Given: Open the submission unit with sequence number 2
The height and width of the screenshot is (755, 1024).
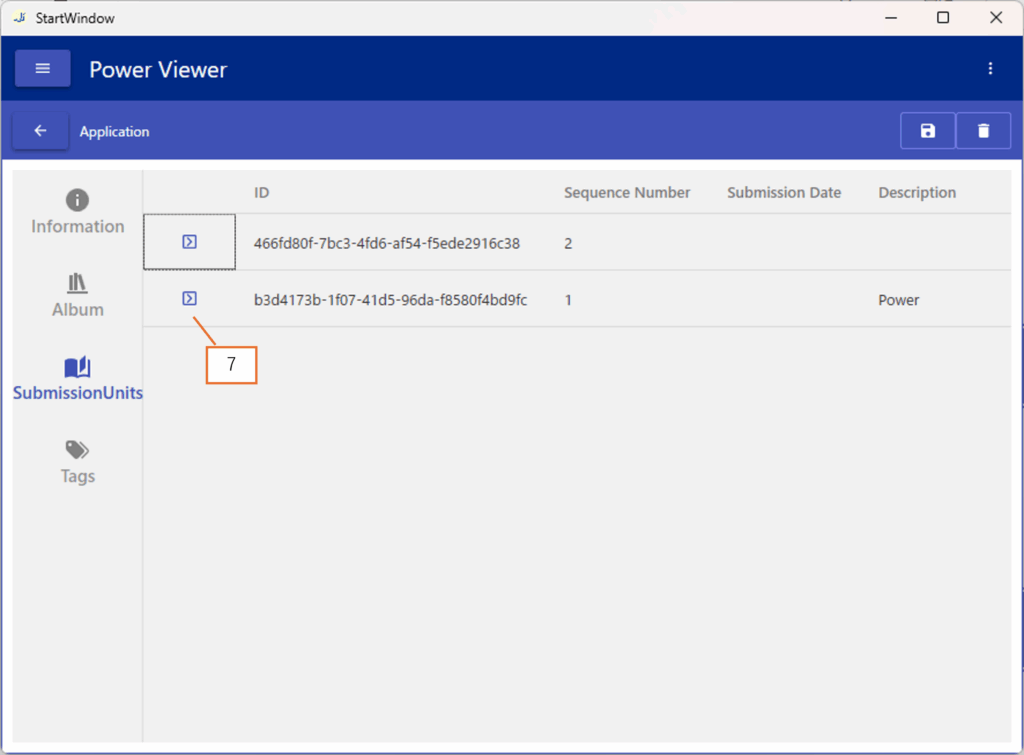Looking at the screenshot, I should pyautogui.click(x=189, y=242).
